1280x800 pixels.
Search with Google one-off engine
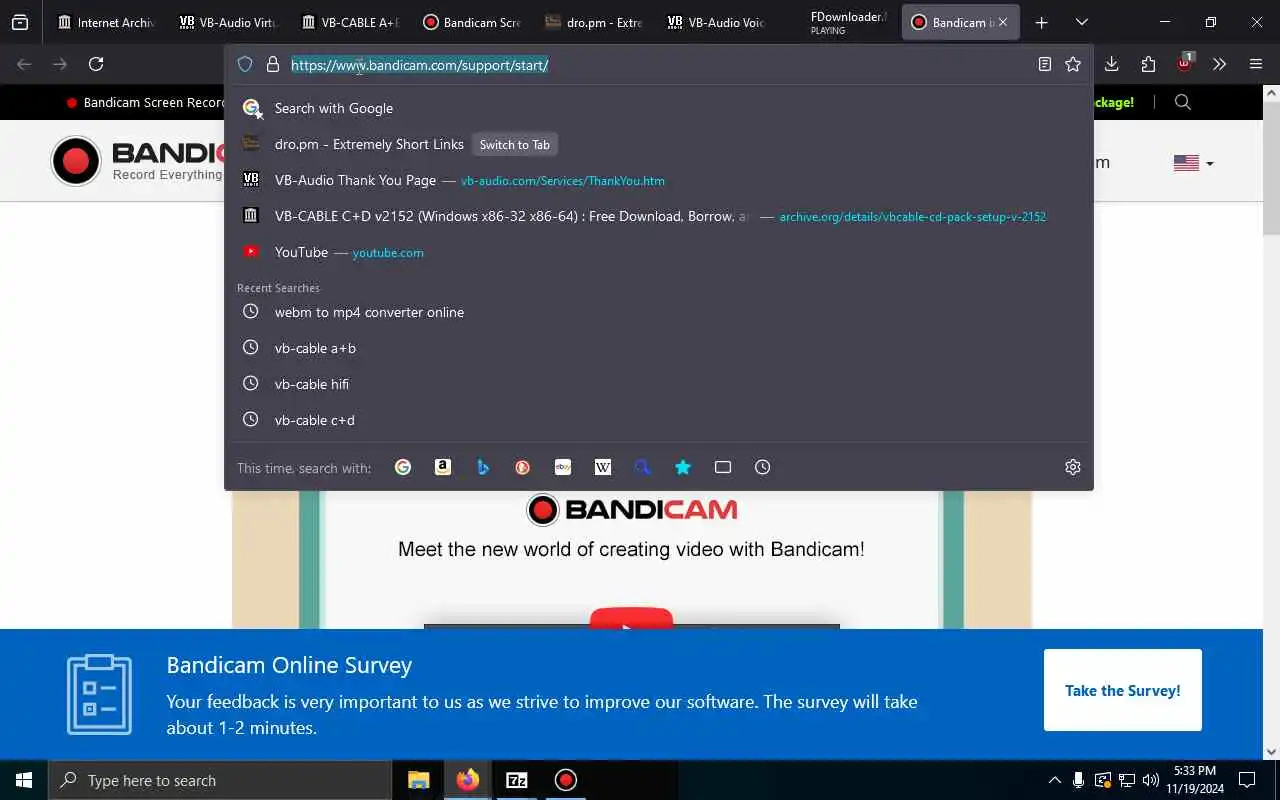tap(403, 467)
